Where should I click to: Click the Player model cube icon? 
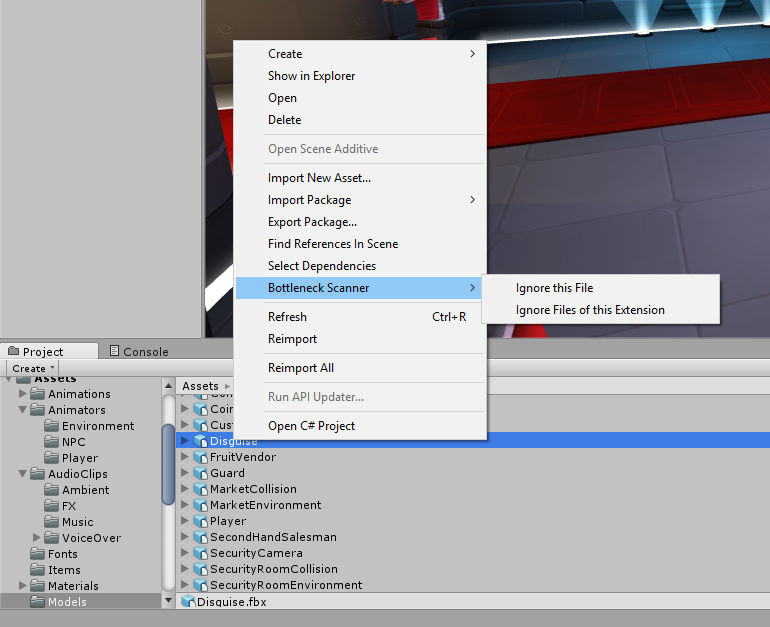pyautogui.click(x=200, y=521)
